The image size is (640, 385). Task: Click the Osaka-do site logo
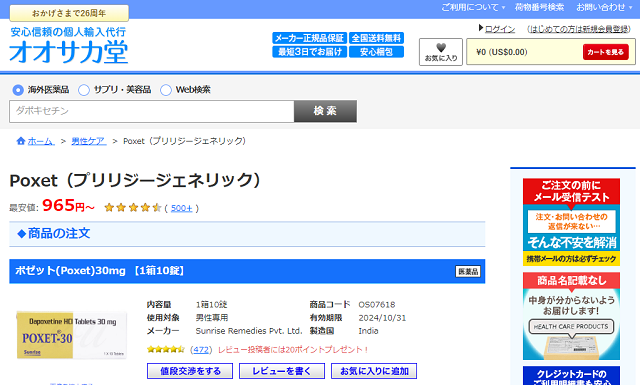coord(69,53)
